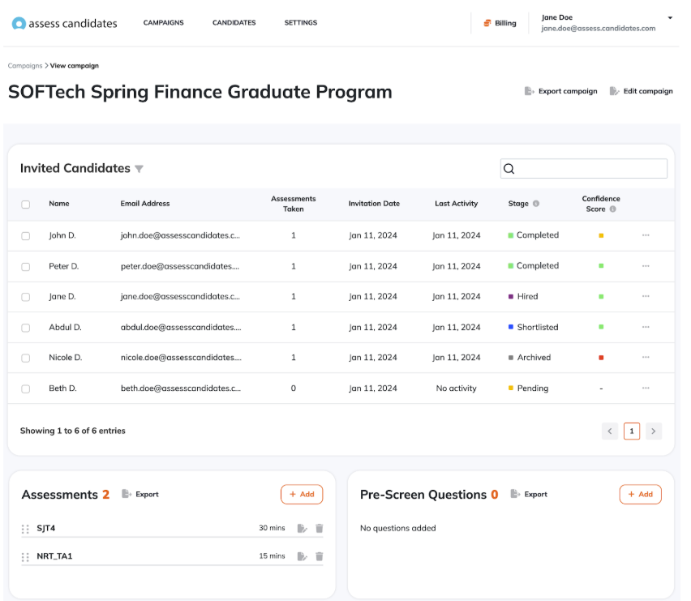691x601 pixels.
Task: Open the Jane Doe account menu arrow
Action: click(x=670, y=18)
